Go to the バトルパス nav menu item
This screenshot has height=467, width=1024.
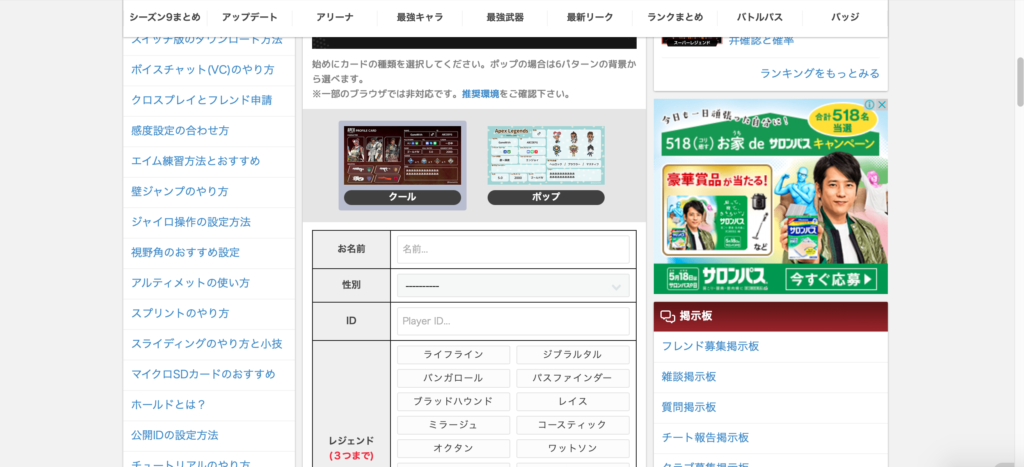(x=760, y=17)
